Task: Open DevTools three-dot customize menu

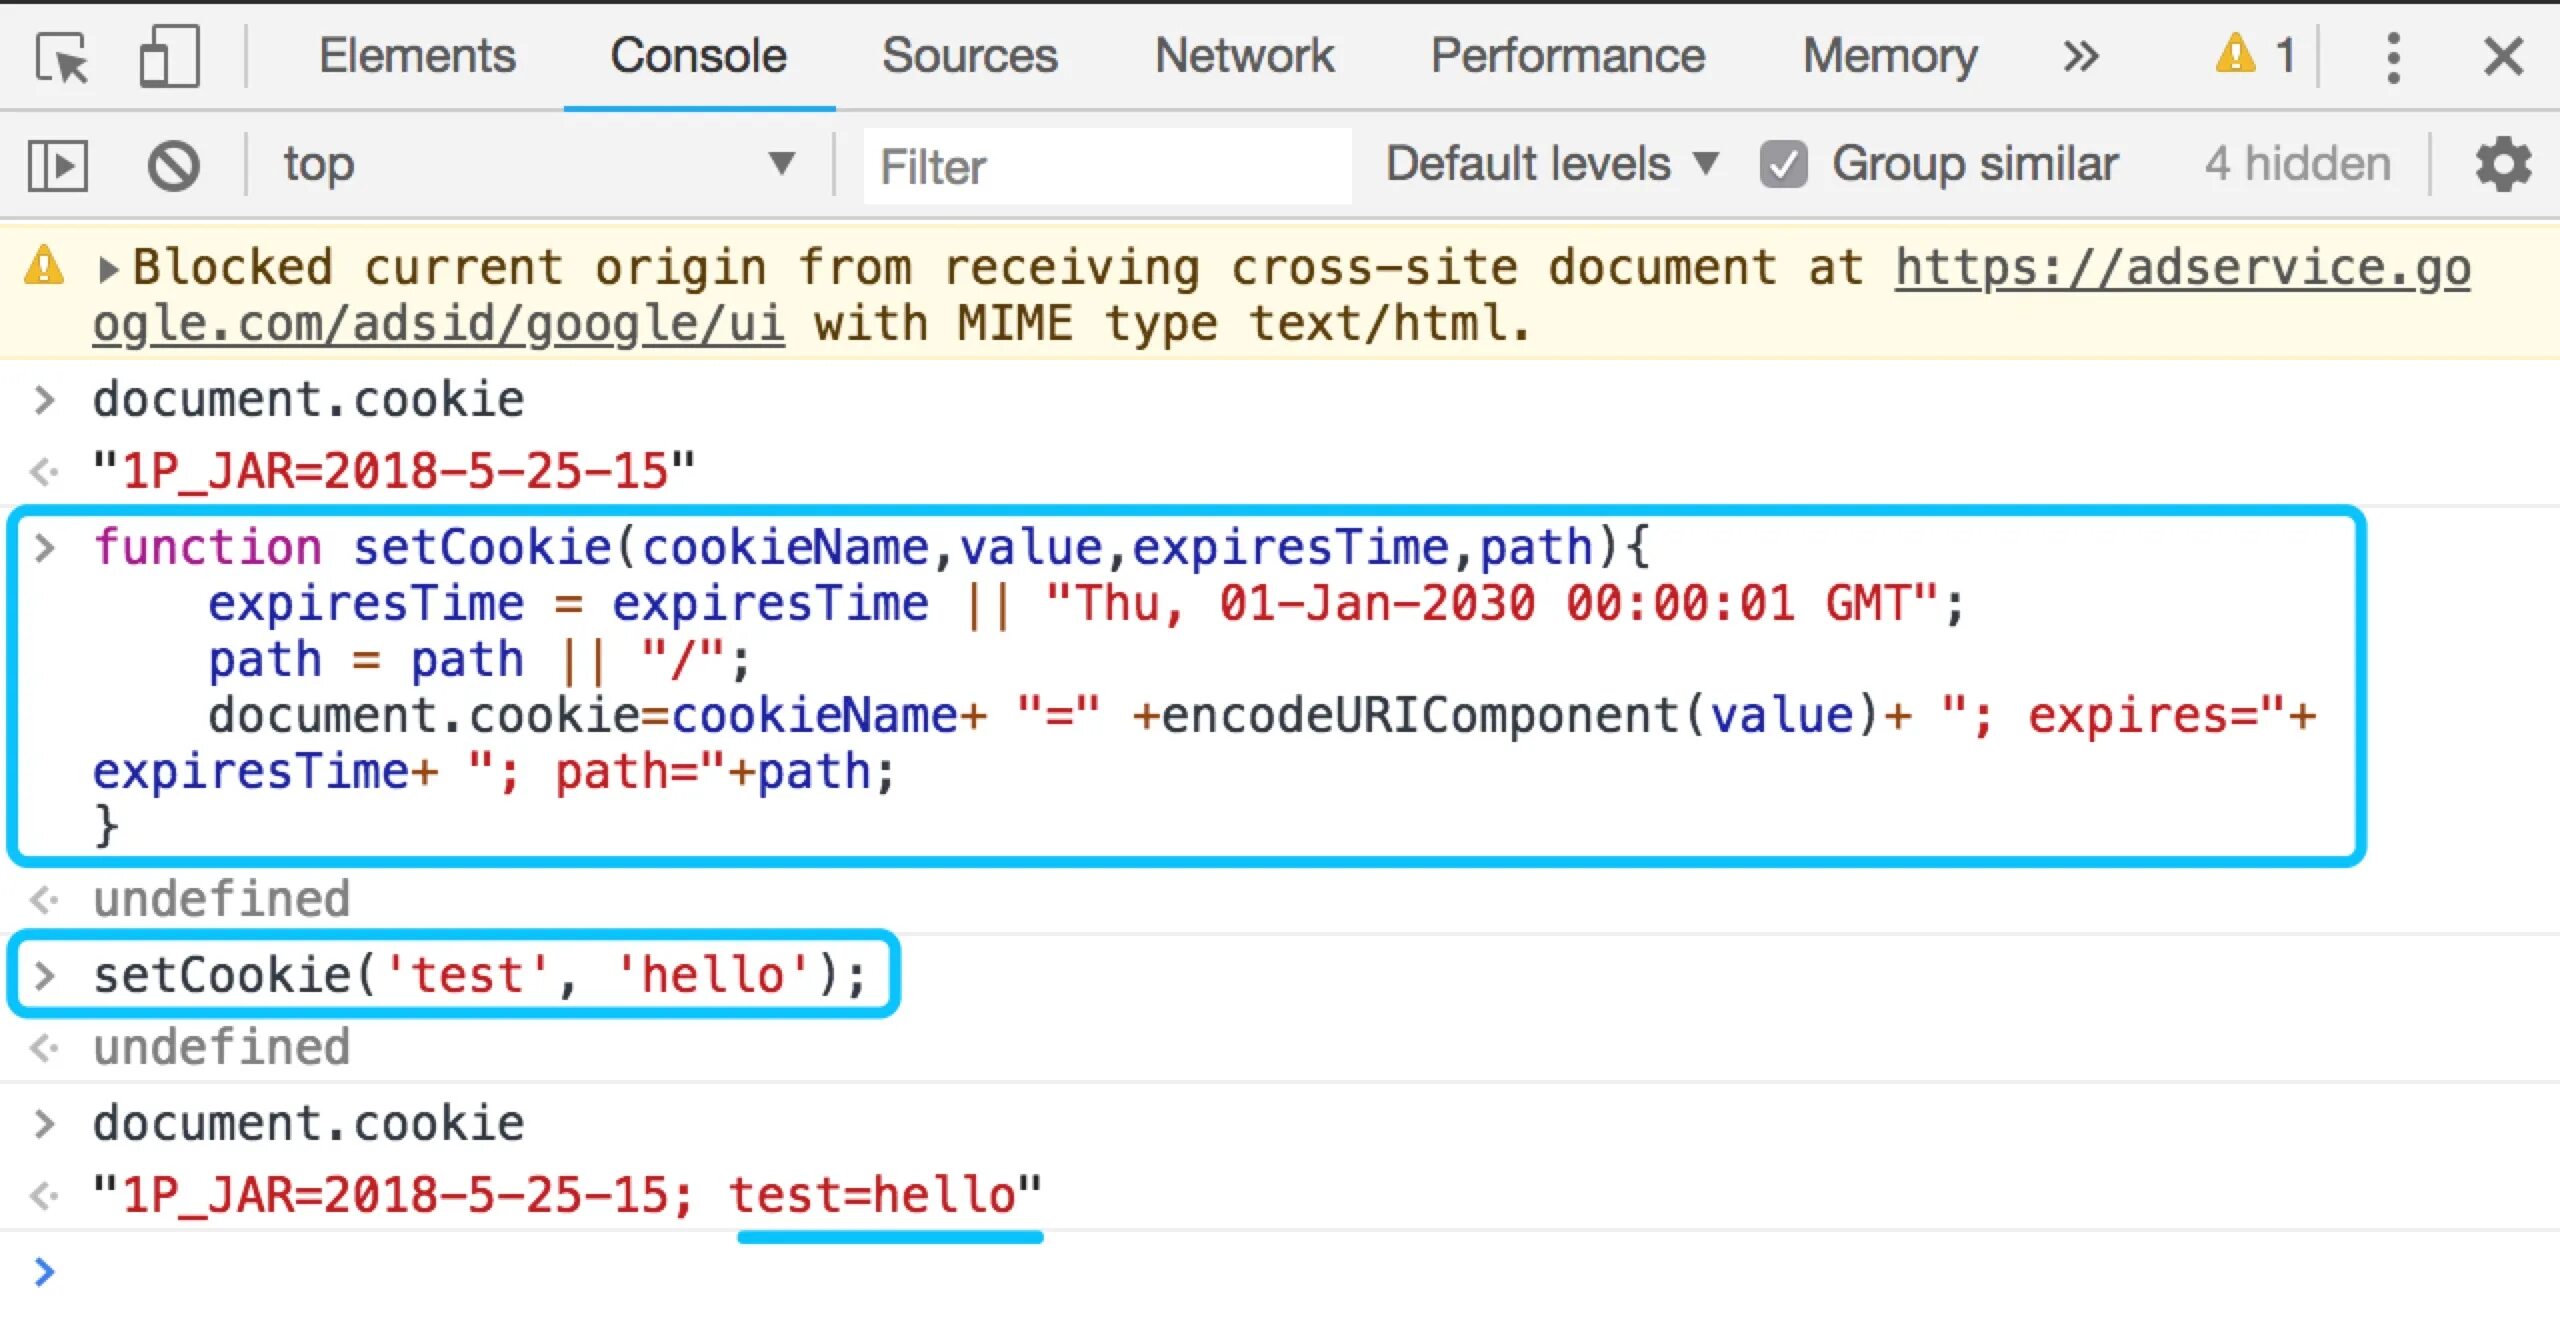Action: [x=2393, y=57]
